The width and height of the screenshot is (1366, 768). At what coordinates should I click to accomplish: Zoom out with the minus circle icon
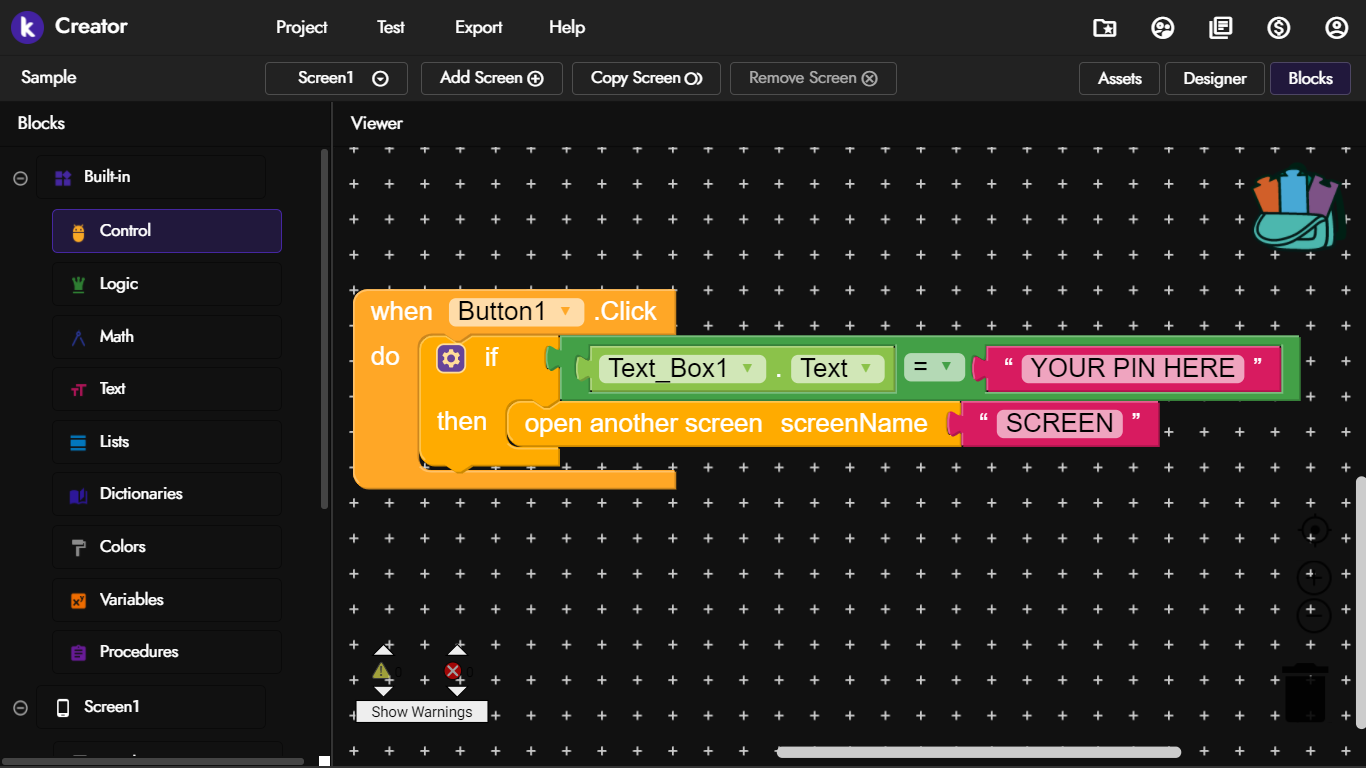coord(1314,615)
